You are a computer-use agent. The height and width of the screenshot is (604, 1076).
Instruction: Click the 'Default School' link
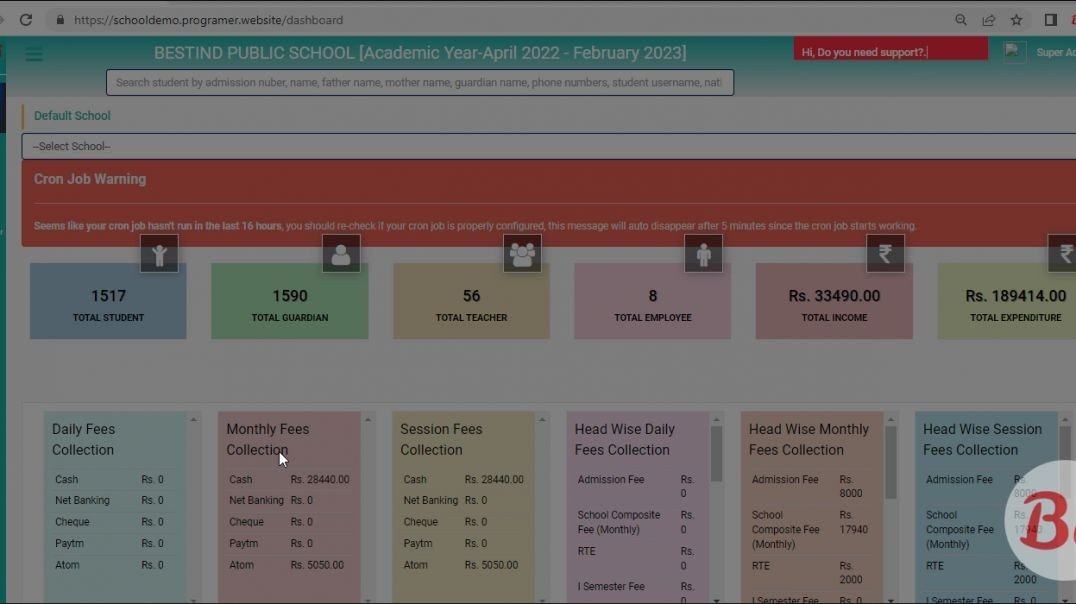(x=71, y=115)
